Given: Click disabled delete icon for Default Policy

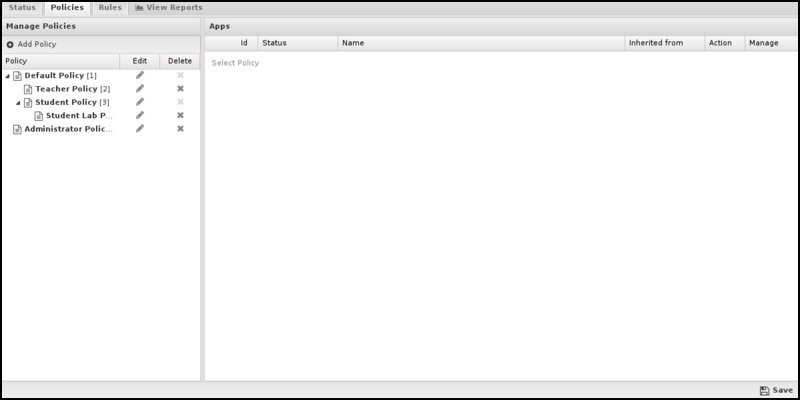Looking at the screenshot, I should (x=180, y=75).
